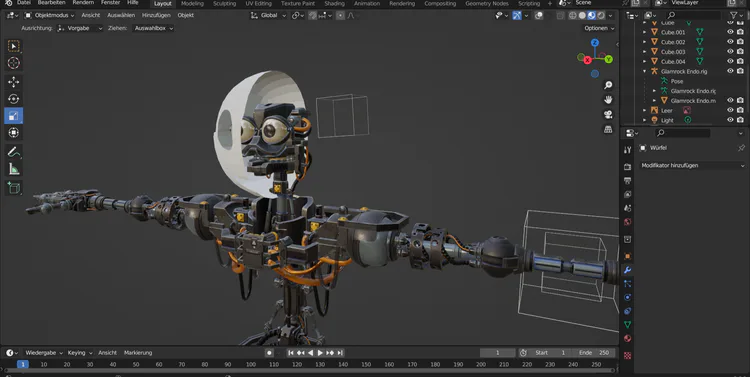Expand the Leer outliner item
Screen dimensions: 750x377
[x=644, y=111]
